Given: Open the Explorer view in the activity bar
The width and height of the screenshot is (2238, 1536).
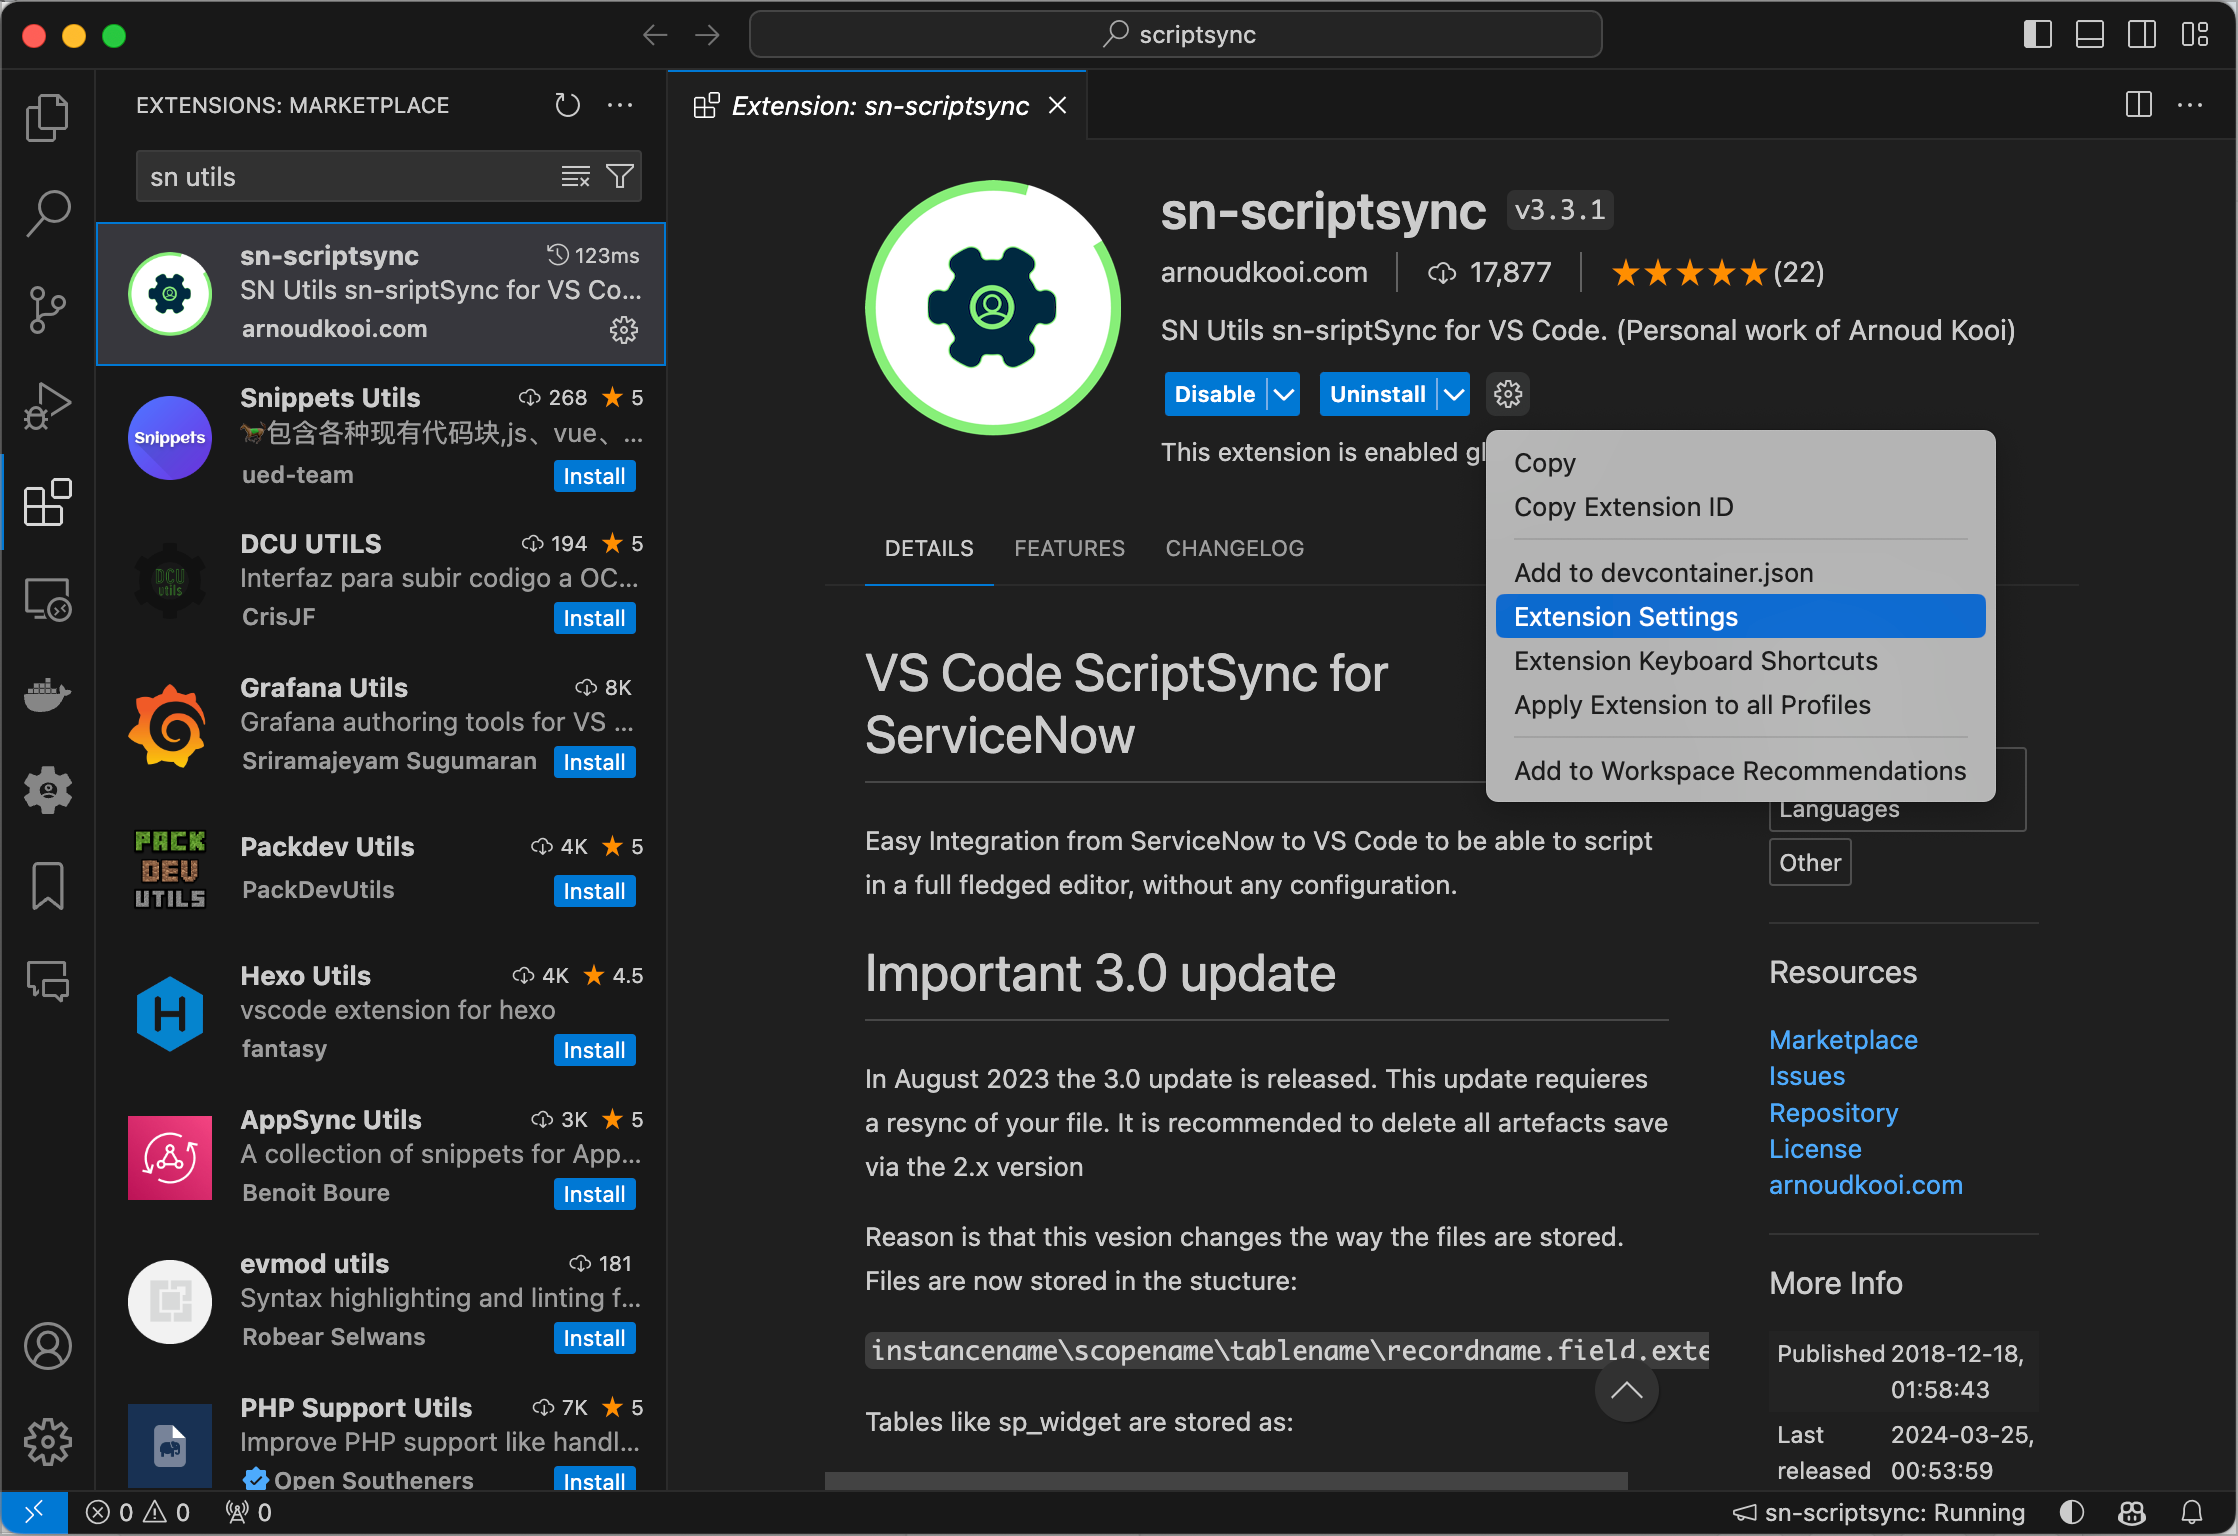Looking at the screenshot, I should coord(46,117).
